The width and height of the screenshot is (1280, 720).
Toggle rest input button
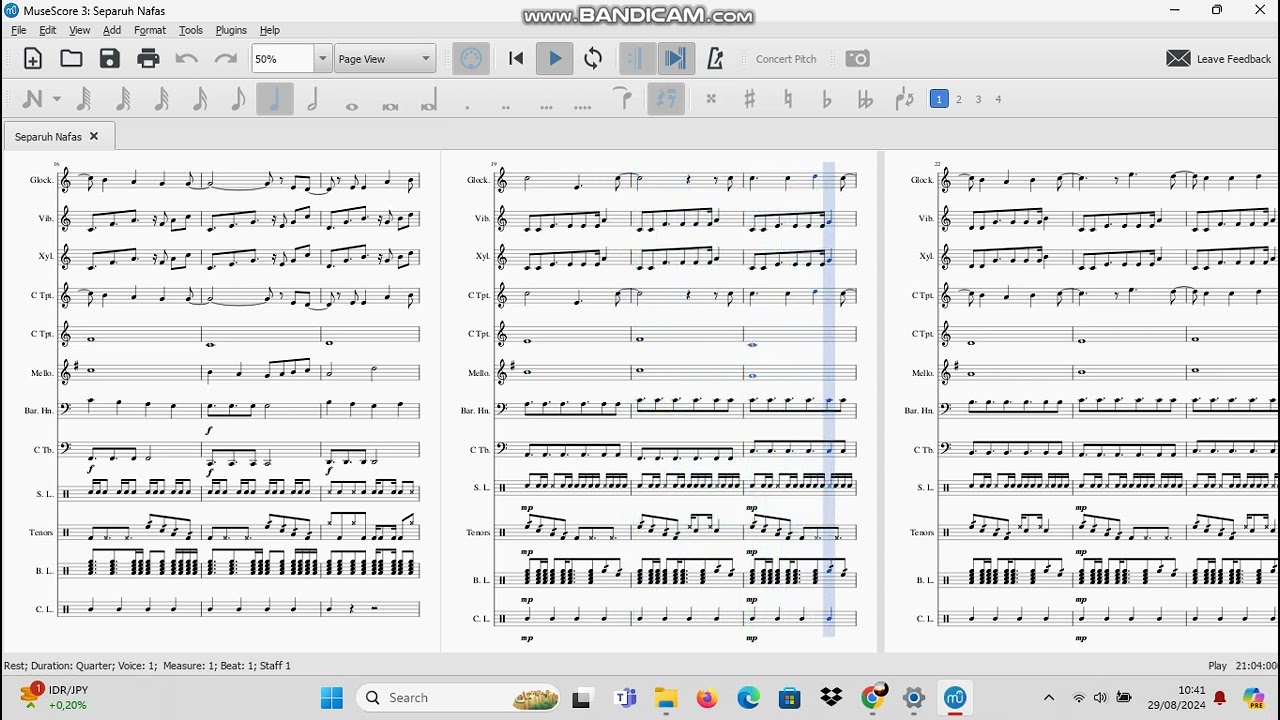click(x=667, y=99)
